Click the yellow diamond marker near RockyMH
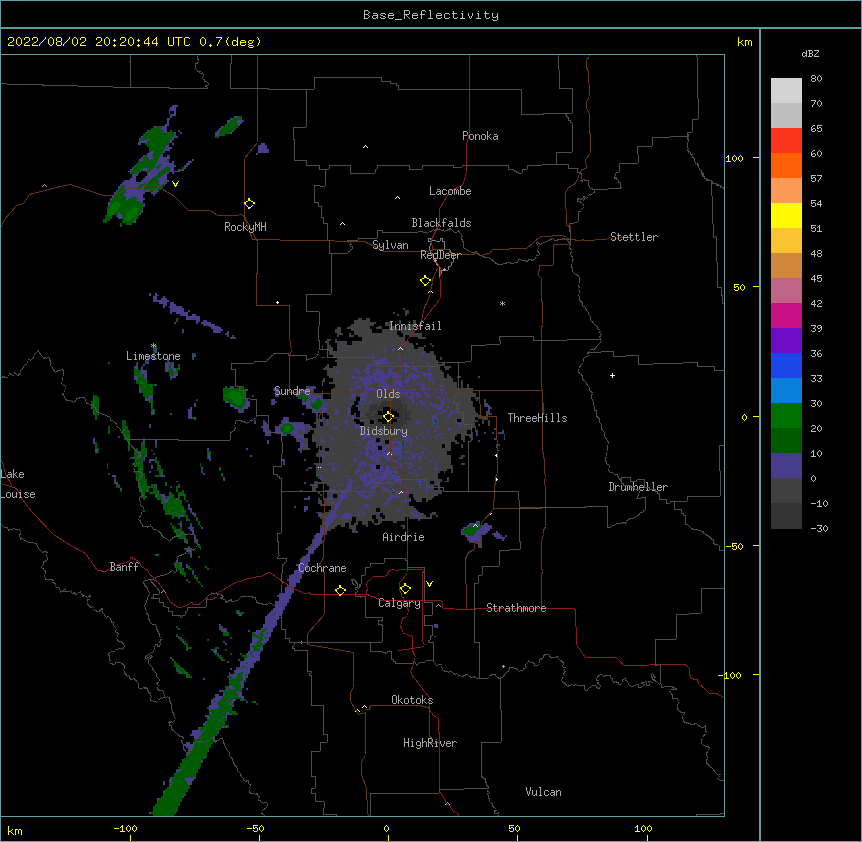The image size is (862, 842). point(249,204)
